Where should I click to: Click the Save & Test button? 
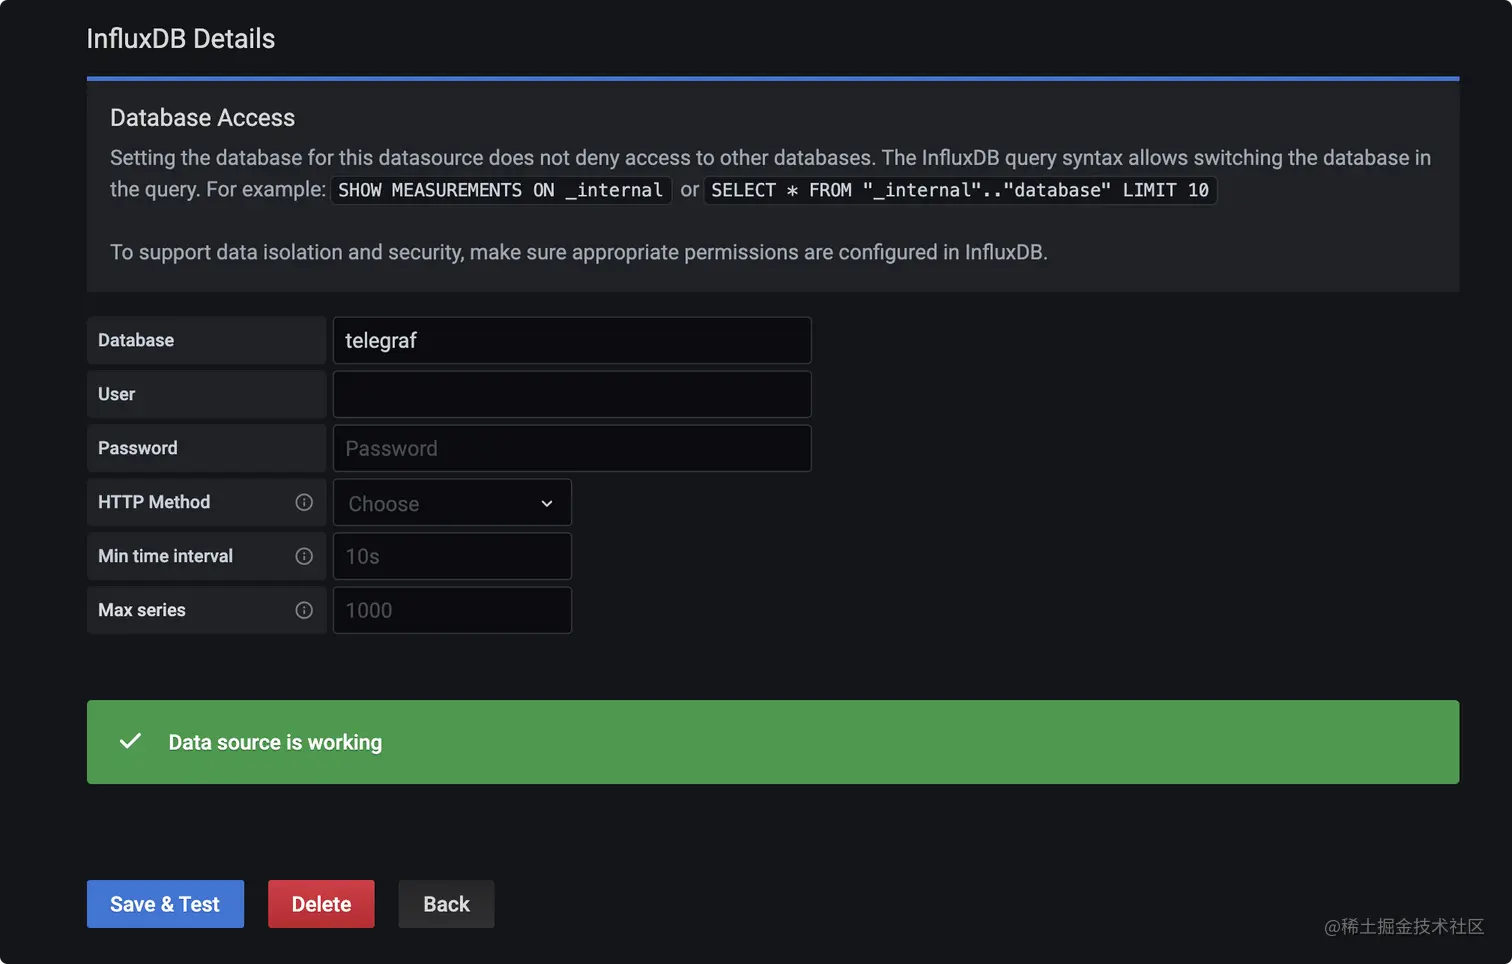(x=165, y=904)
